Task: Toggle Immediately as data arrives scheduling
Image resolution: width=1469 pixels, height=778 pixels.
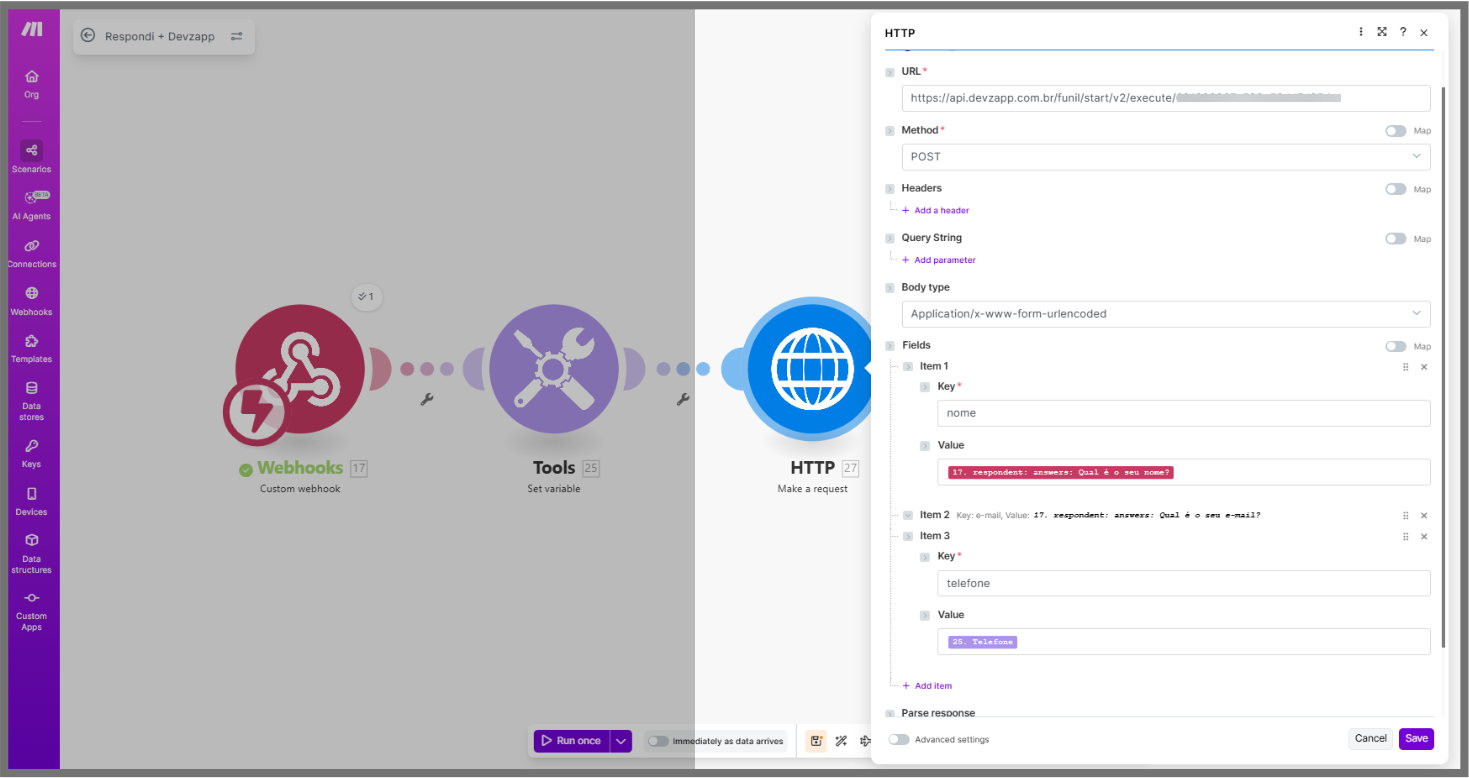Action: [658, 741]
